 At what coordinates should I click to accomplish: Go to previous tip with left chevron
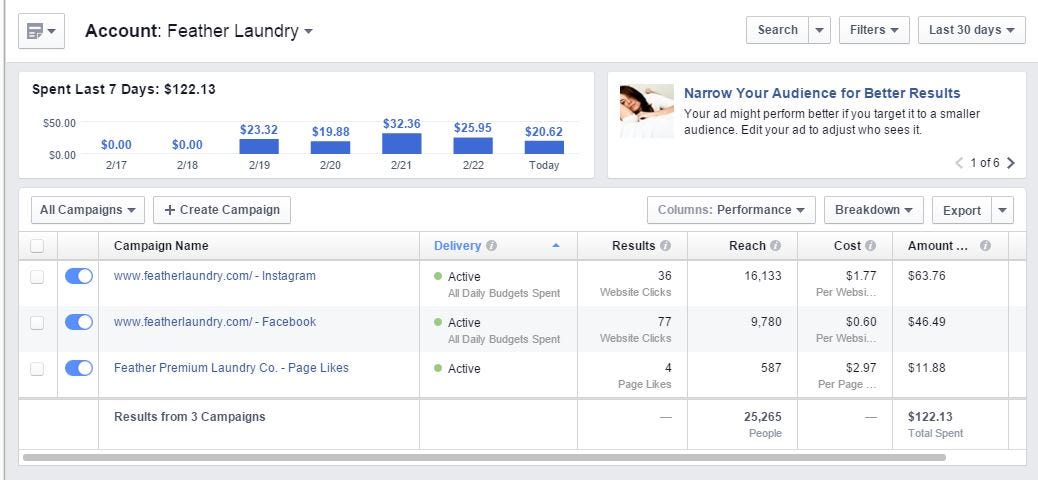[959, 163]
